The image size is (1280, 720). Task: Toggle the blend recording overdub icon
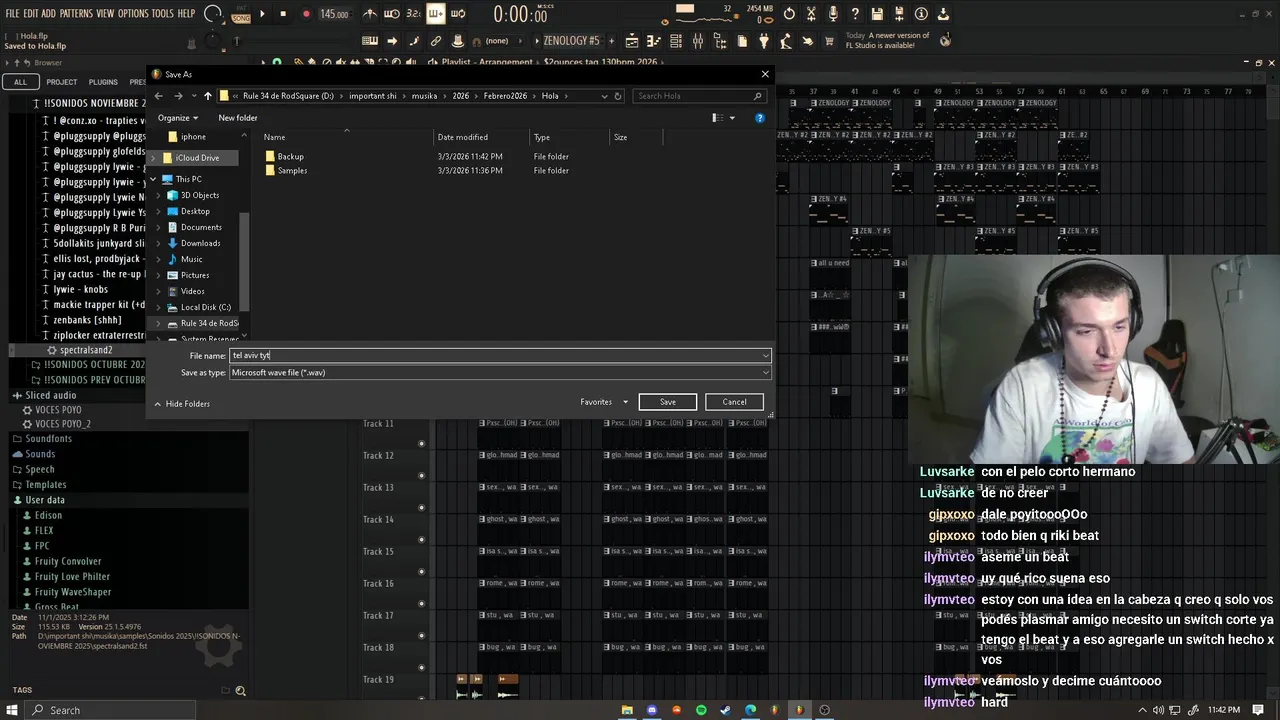(436, 14)
